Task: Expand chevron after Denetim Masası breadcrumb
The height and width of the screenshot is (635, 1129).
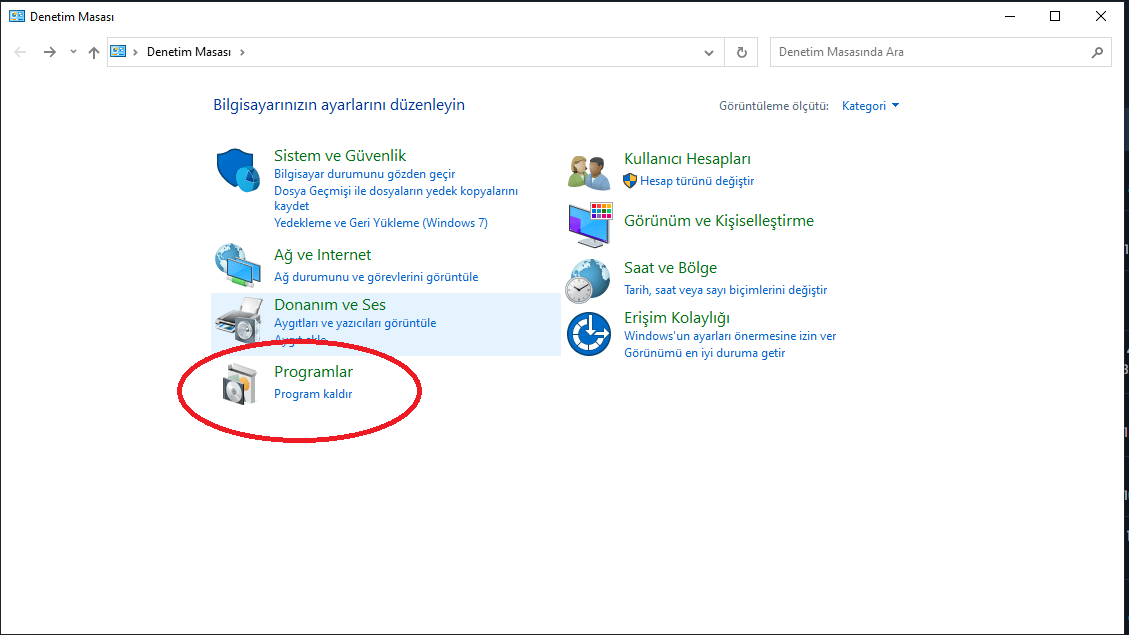Action: 242,52
